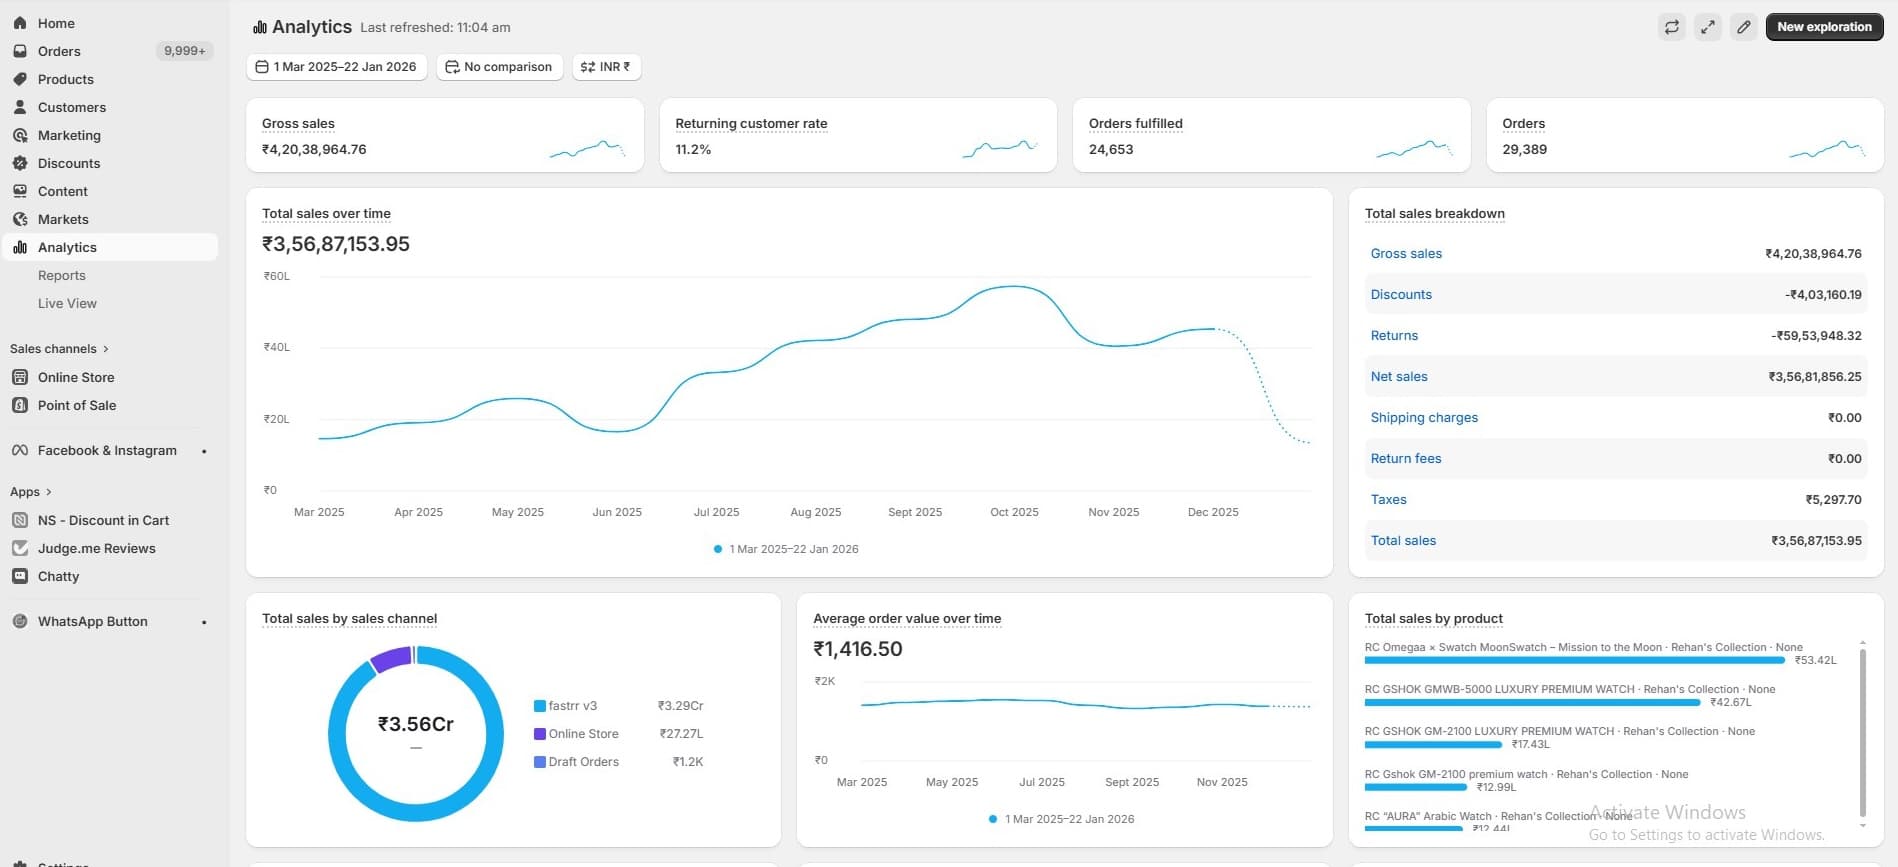The height and width of the screenshot is (867, 1898).
Task: Go to Customers in the sidebar
Action: 72,107
